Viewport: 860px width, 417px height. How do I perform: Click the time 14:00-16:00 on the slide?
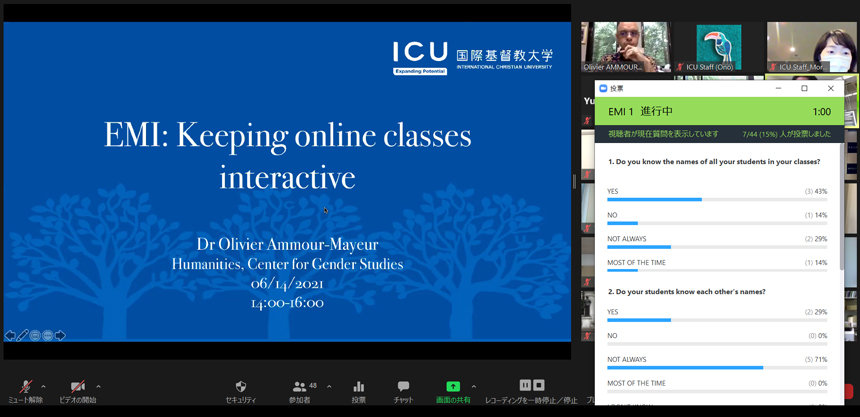coord(287,303)
